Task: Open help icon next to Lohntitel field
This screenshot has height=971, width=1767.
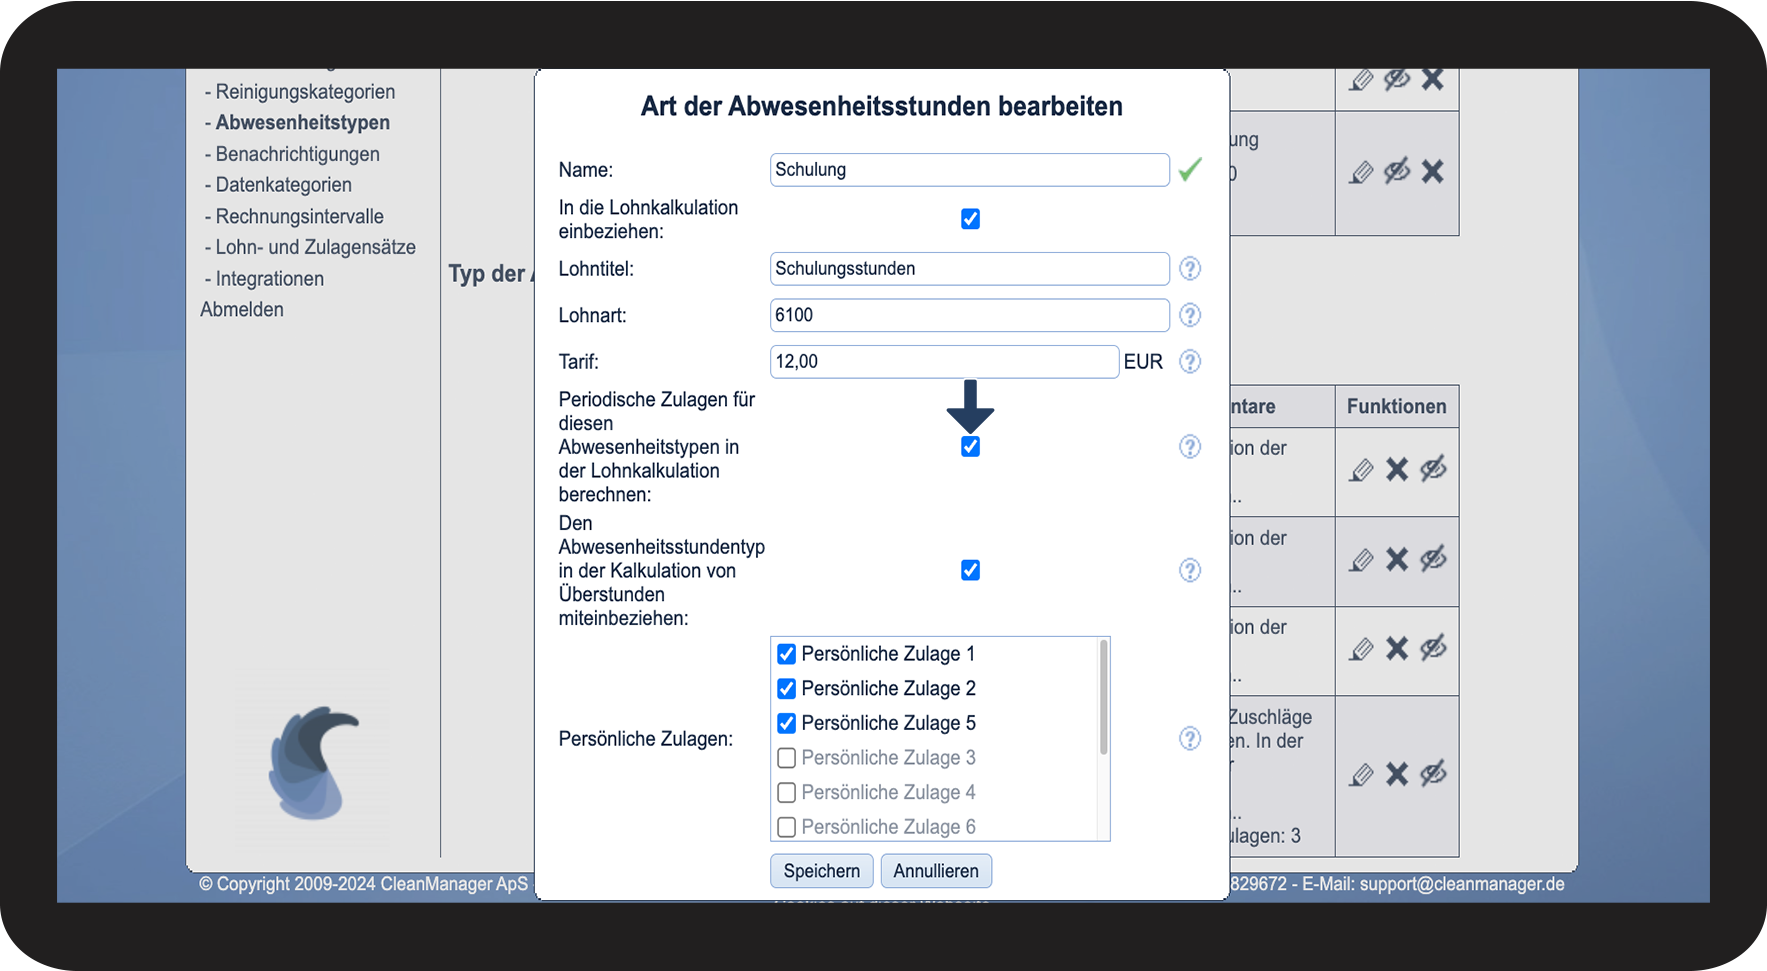Action: 1189,269
